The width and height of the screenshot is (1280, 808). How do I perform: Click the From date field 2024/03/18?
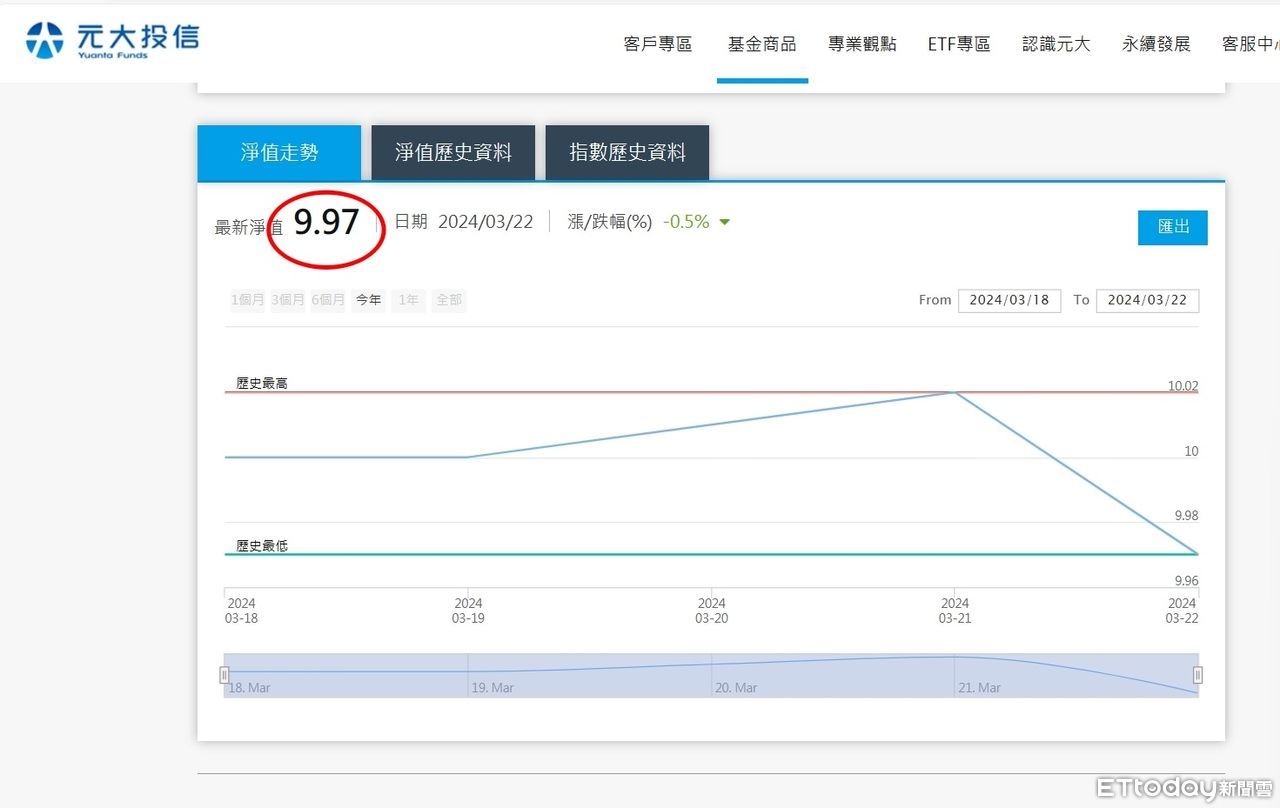(x=1009, y=300)
